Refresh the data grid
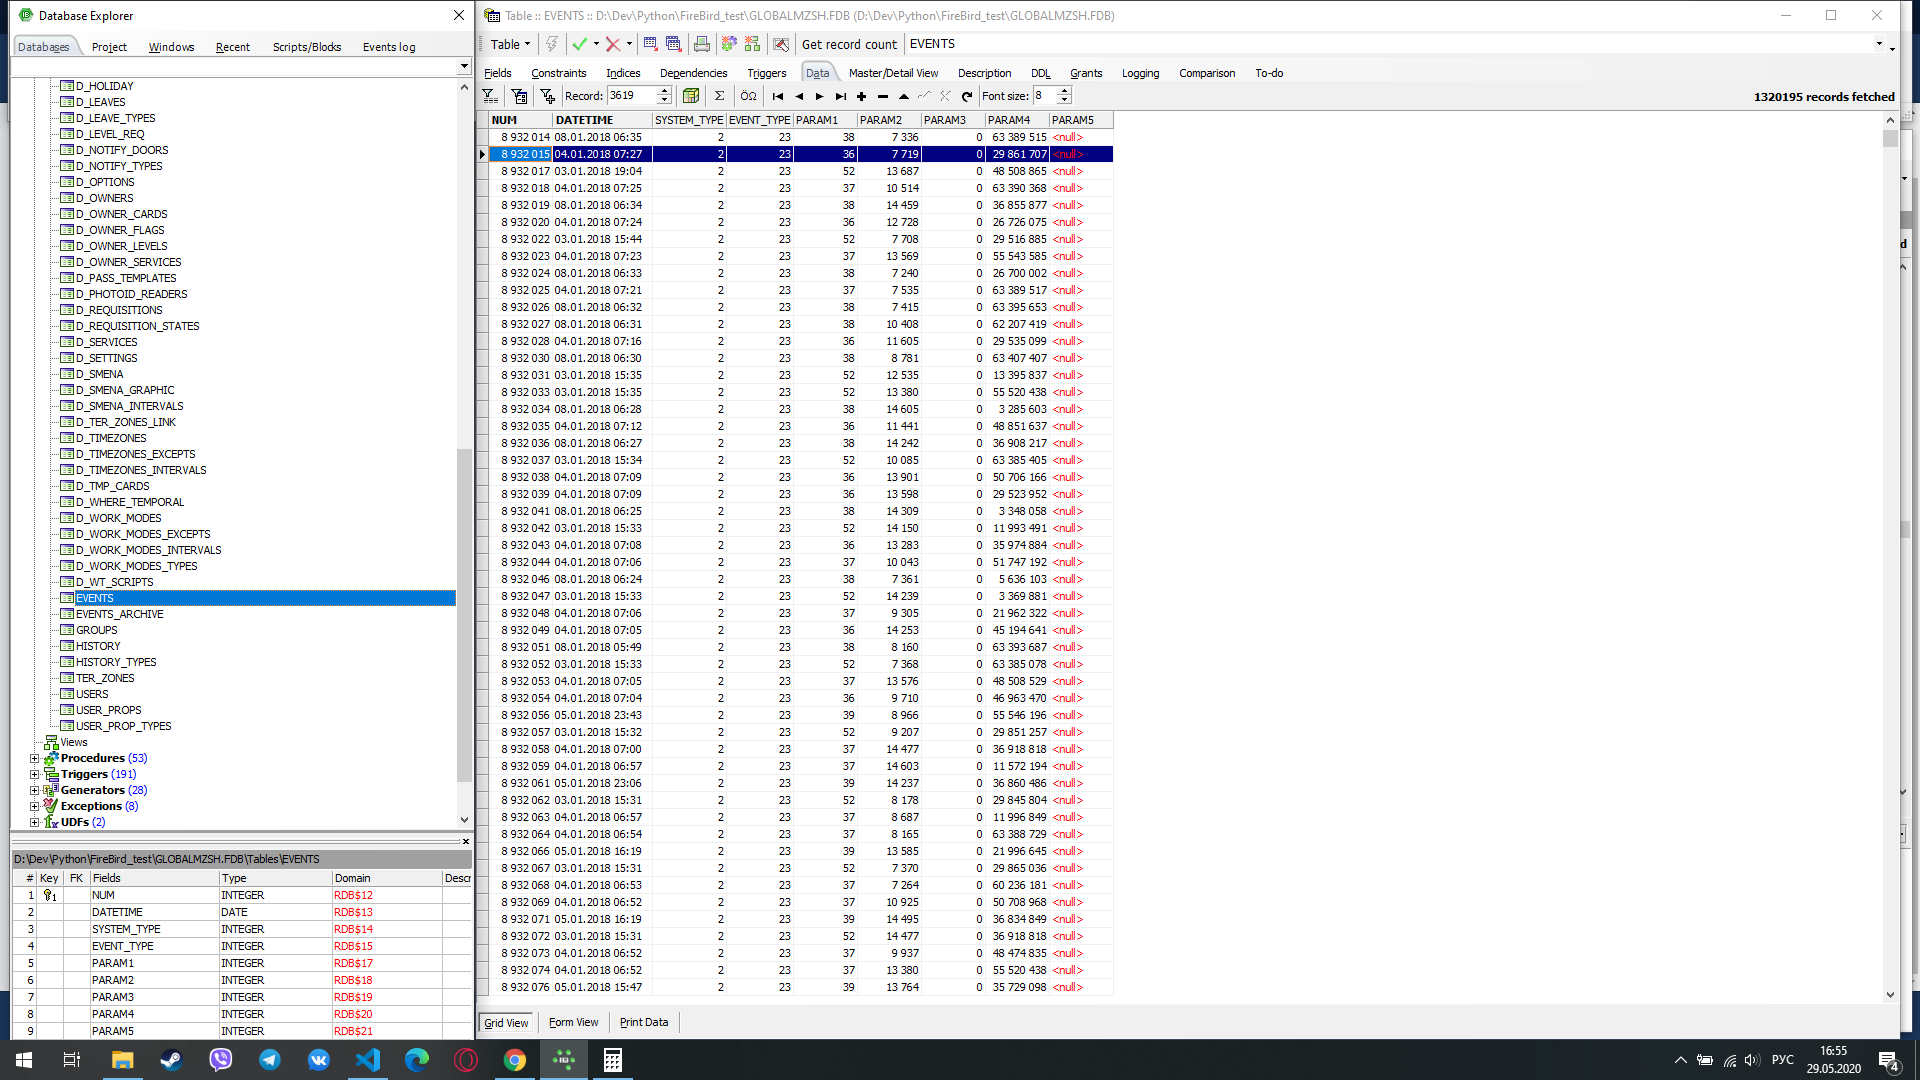 pos(966,96)
